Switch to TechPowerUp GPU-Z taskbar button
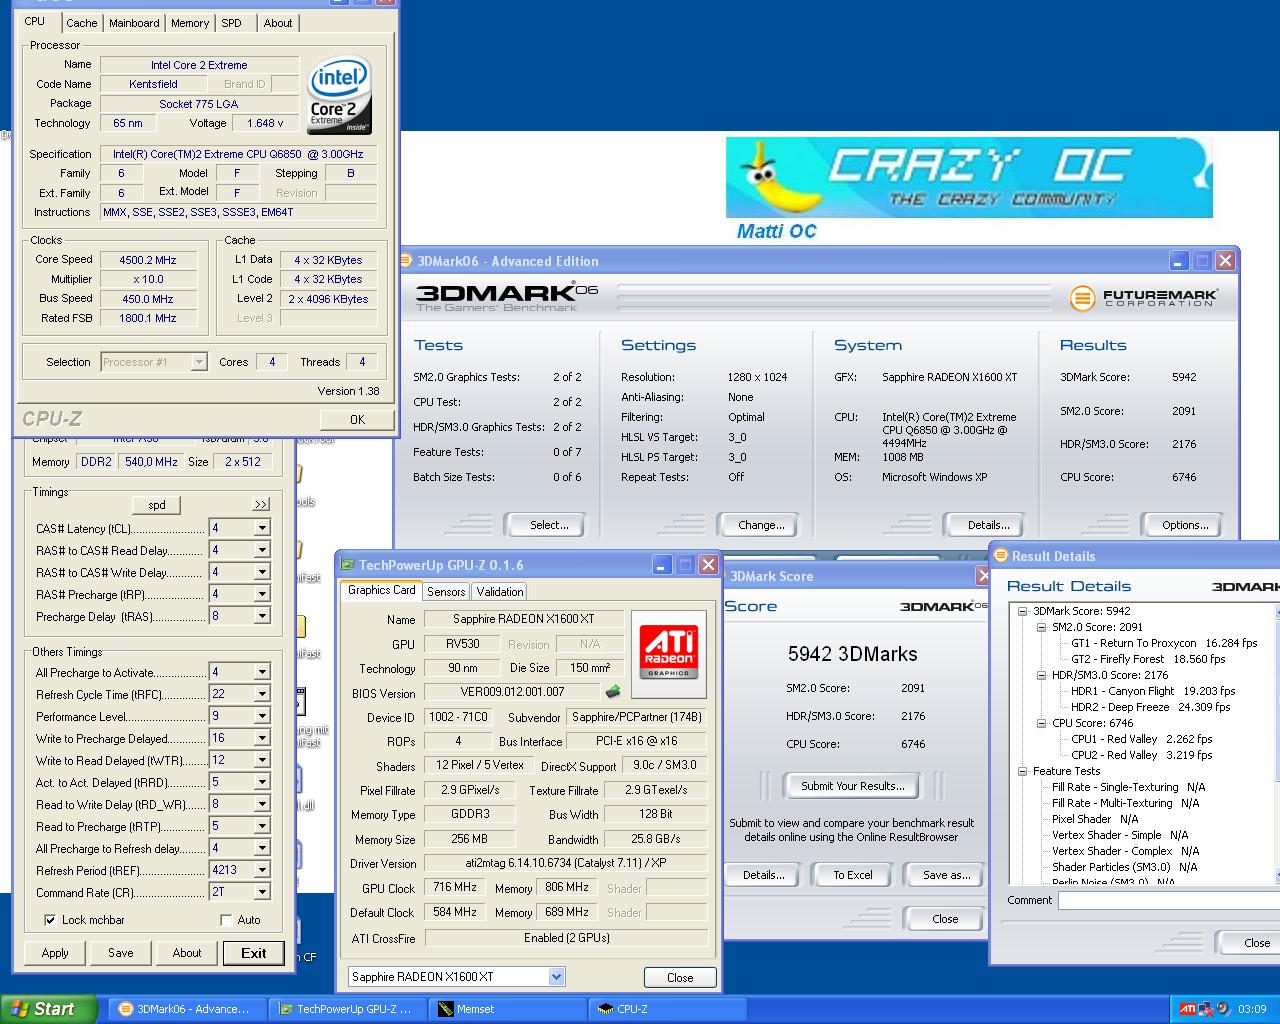The image size is (1280, 1024). point(347,1009)
